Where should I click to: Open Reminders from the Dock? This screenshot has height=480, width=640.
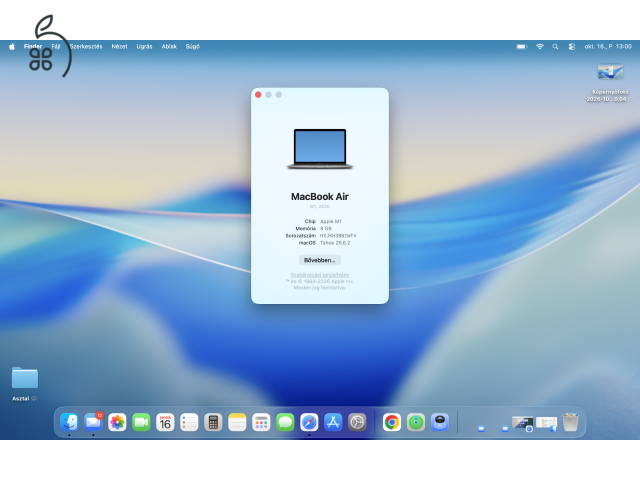pos(189,422)
